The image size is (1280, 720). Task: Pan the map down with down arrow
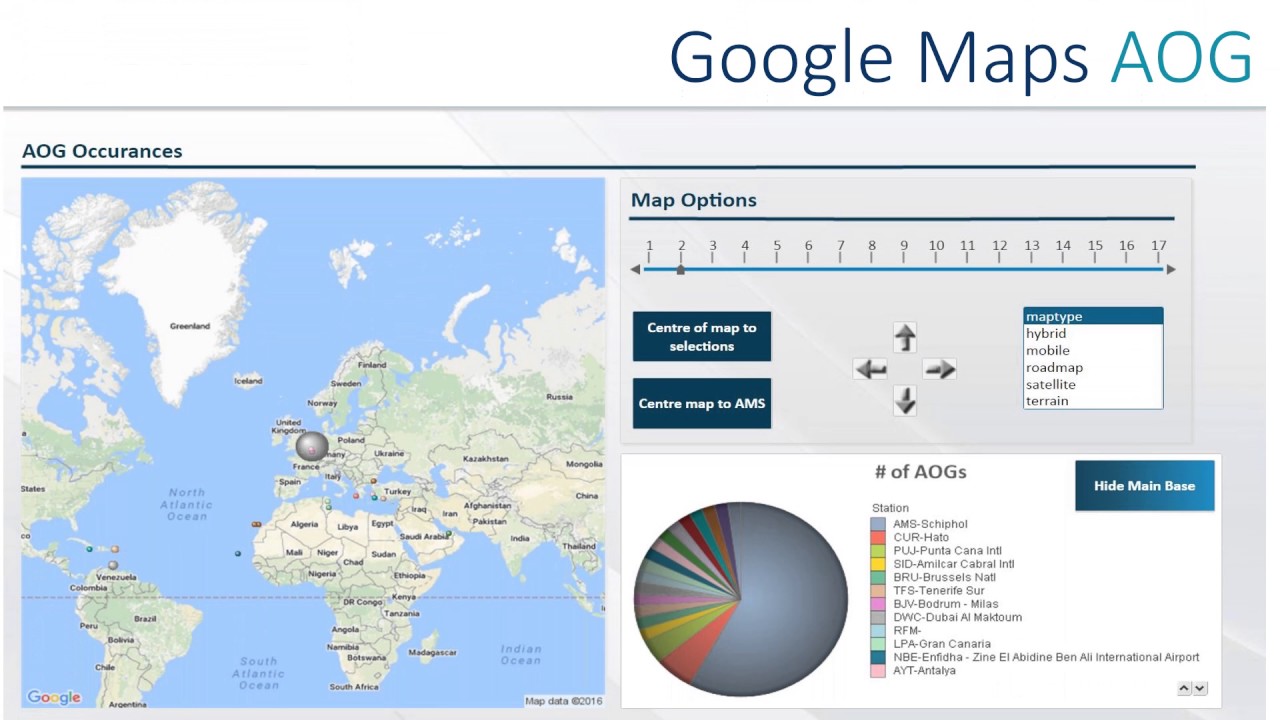coord(904,401)
